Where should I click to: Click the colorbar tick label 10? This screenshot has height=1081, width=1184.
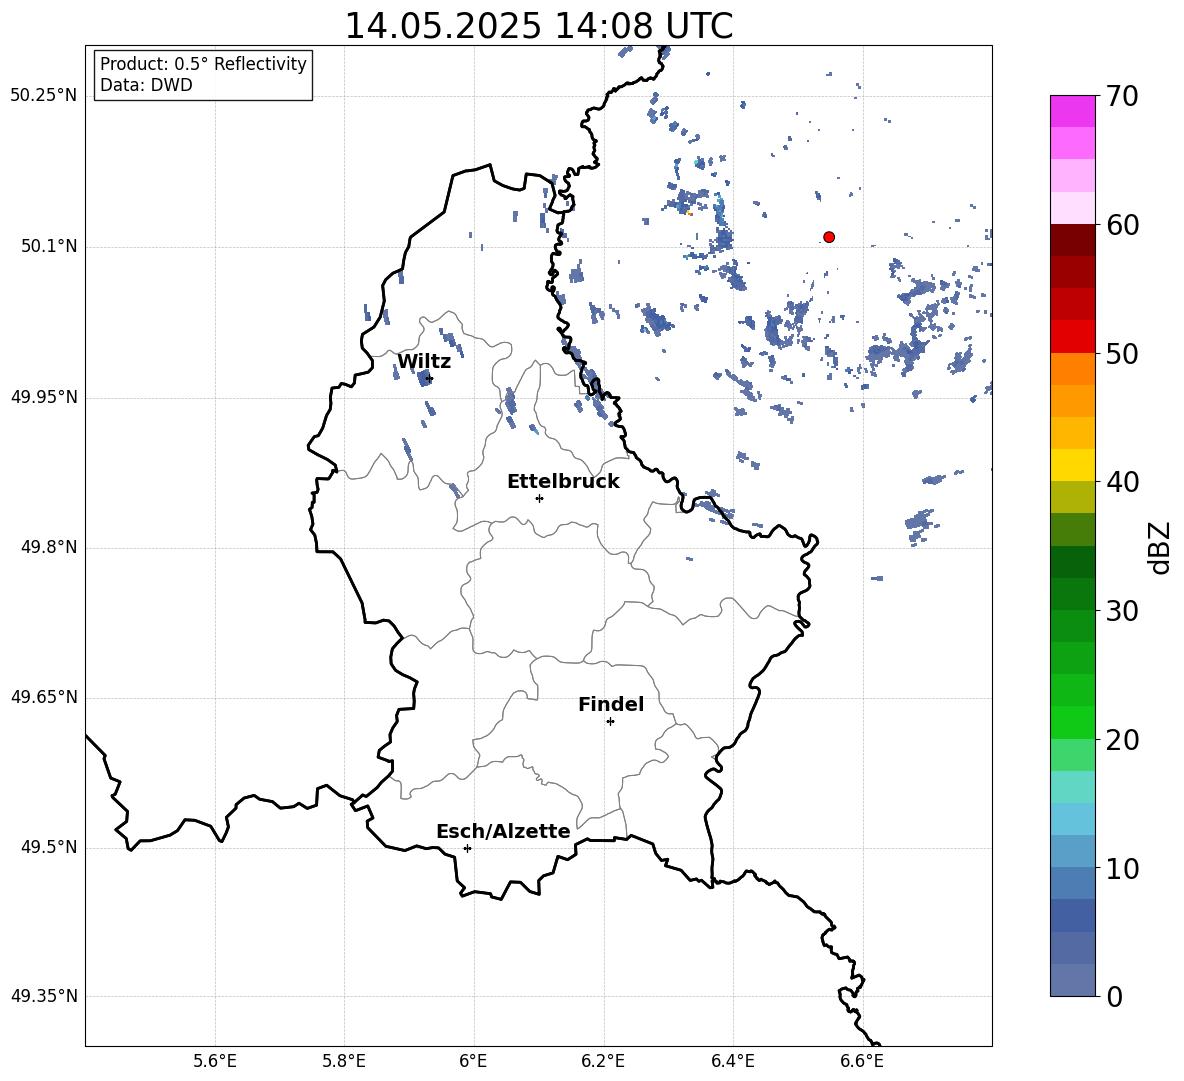coord(1122,868)
